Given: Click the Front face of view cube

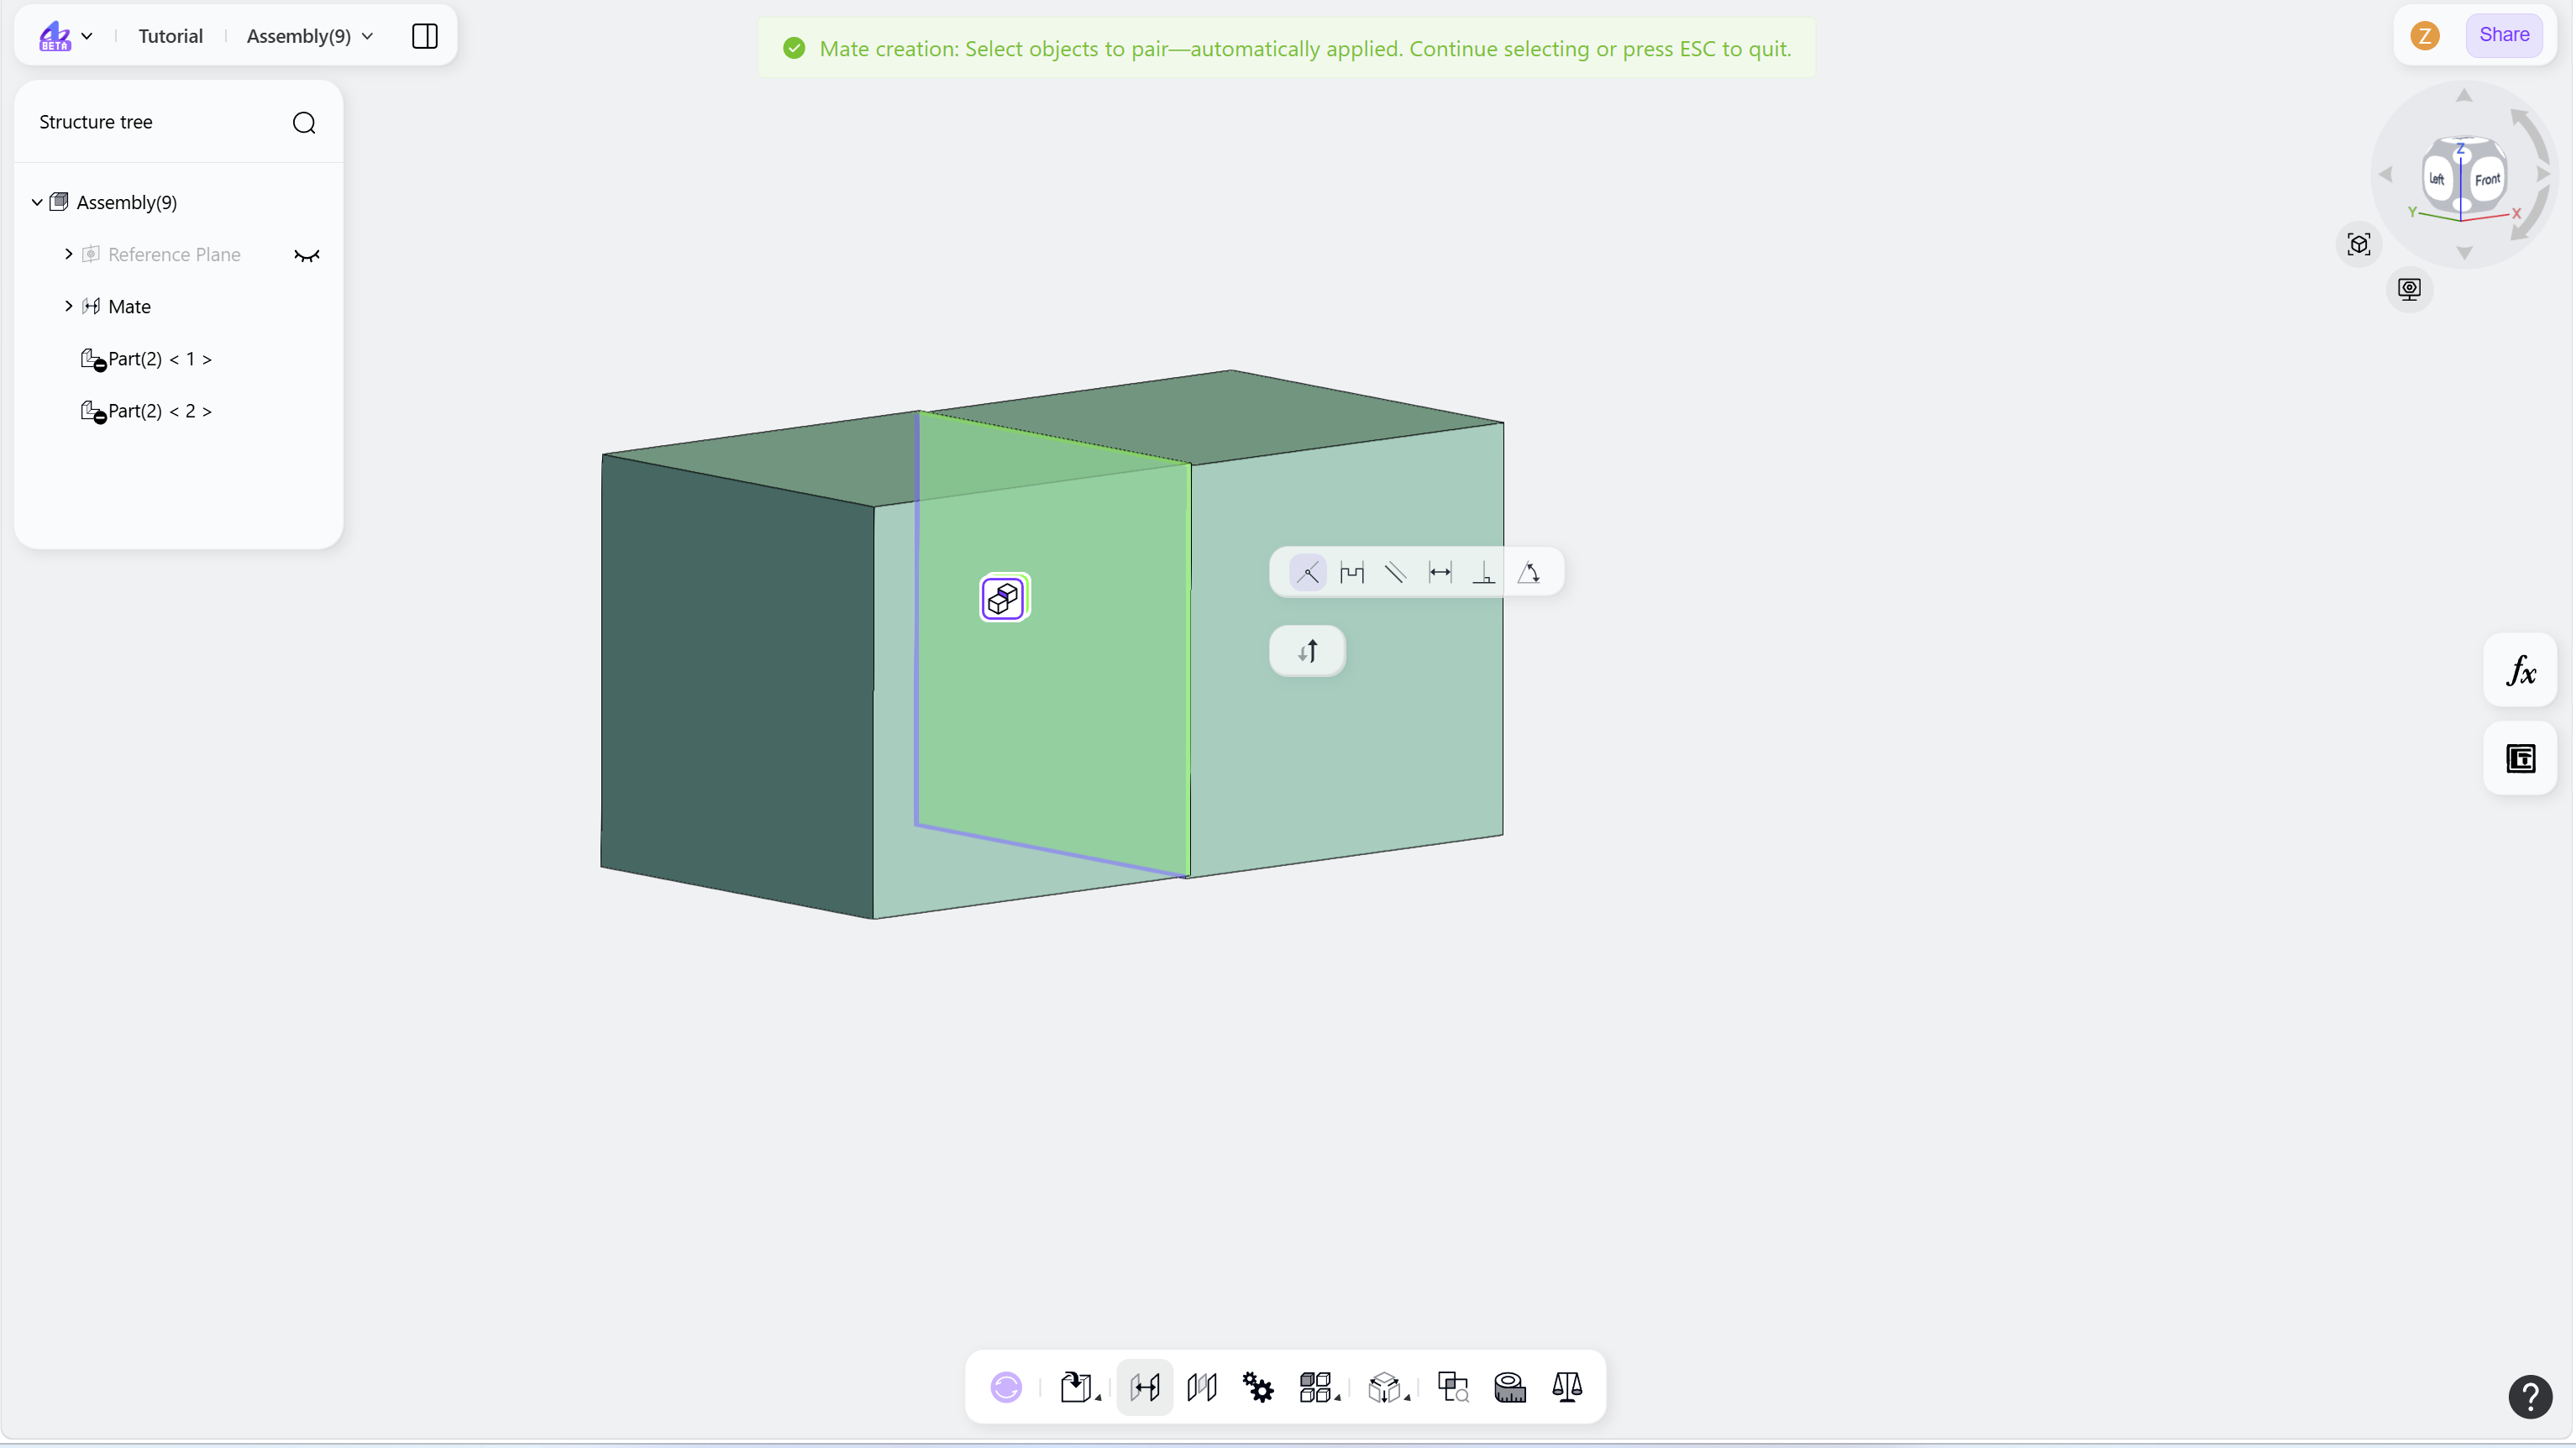Looking at the screenshot, I should point(2487,180).
